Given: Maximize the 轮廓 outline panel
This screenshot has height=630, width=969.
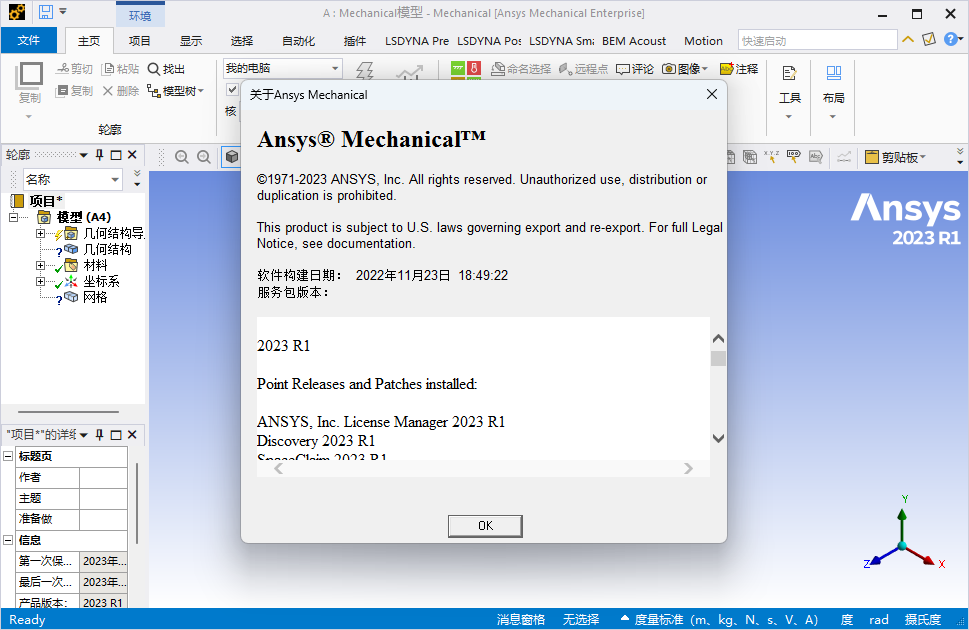Looking at the screenshot, I should click(x=116, y=155).
